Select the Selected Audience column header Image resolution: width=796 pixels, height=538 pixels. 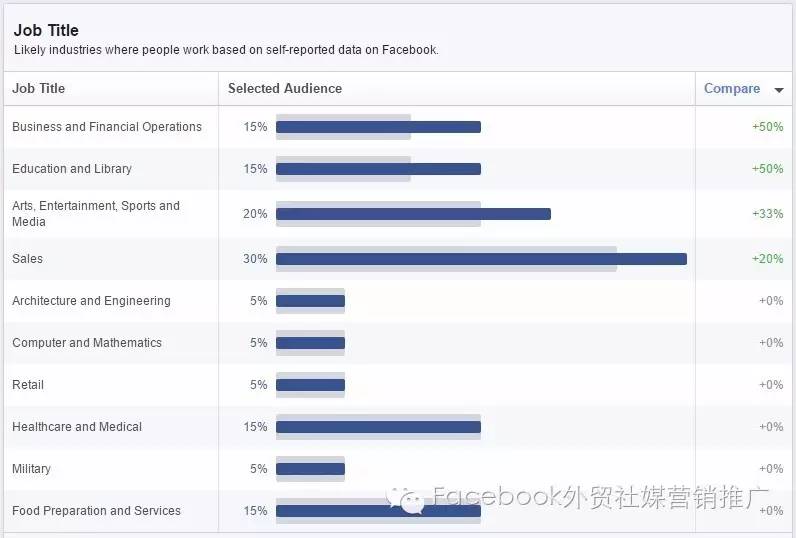(x=285, y=88)
